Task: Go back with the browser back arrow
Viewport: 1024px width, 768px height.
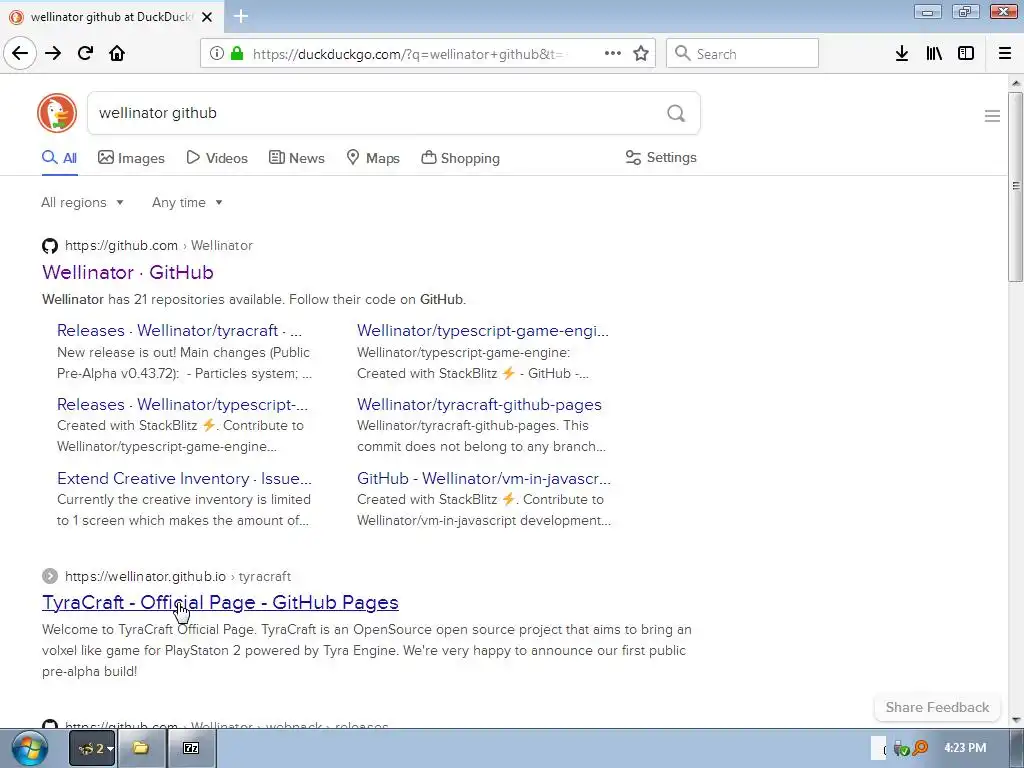Action: pos(20,53)
